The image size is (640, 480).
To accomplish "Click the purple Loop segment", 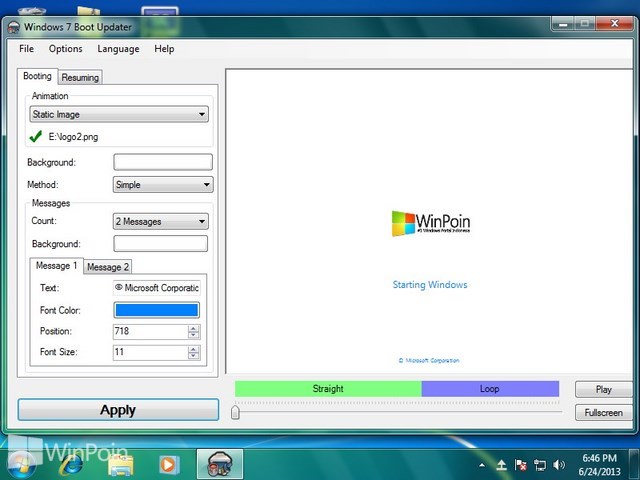I will 490,389.
